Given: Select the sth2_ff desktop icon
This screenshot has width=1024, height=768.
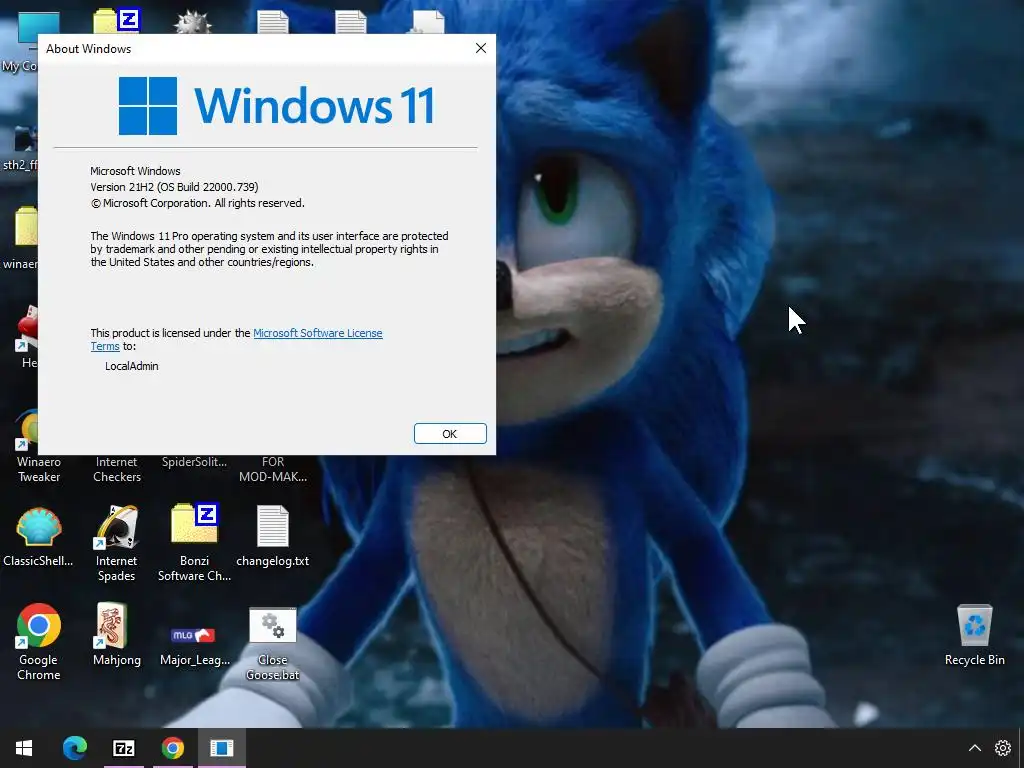Looking at the screenshot, I should (20, 149).
